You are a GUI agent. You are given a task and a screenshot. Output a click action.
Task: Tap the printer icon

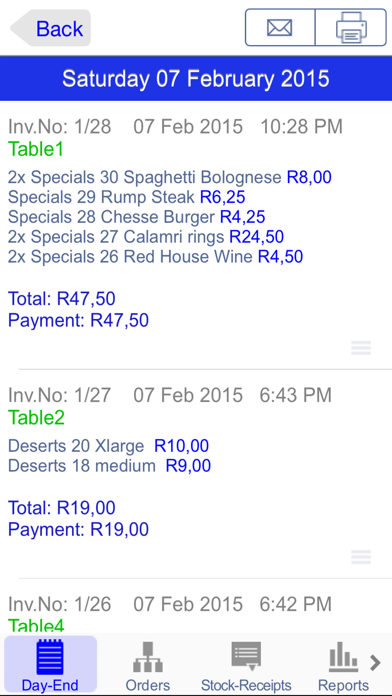[351, 28]
